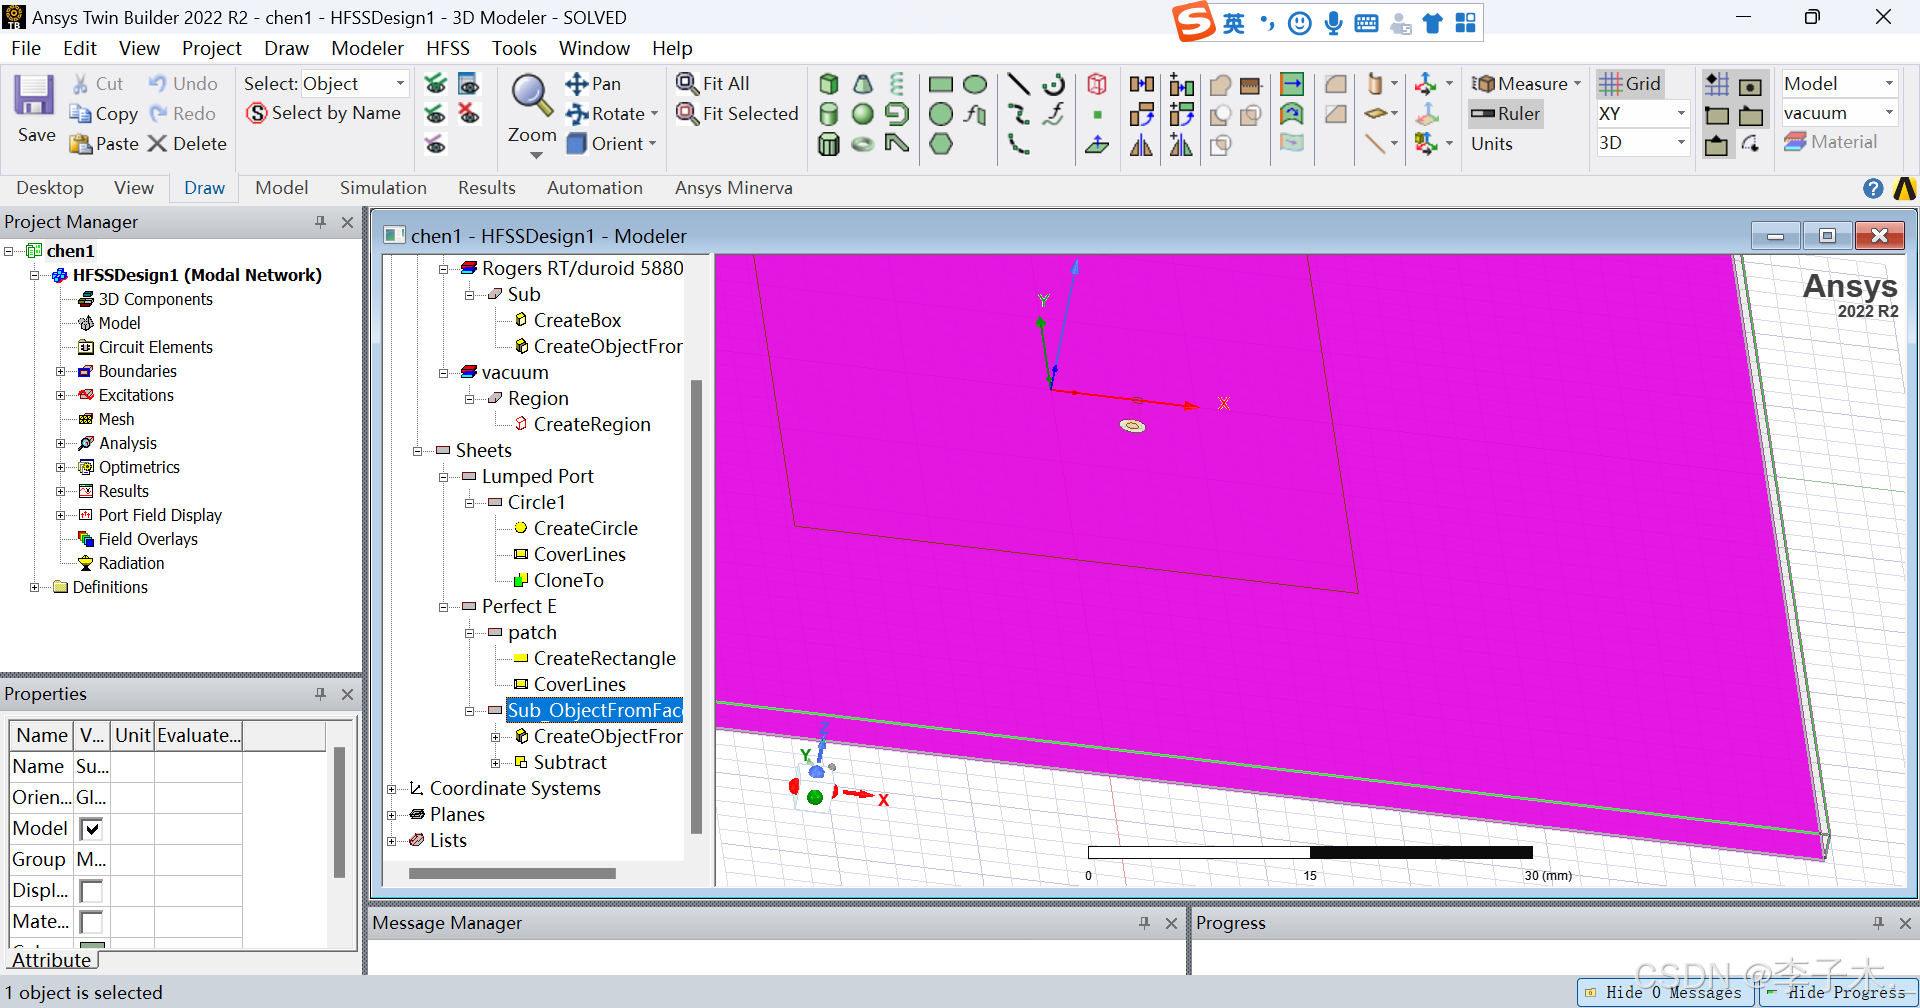
Task: Draw a rectangle sheet using rectangle icon
Action: tap(941, 84)
